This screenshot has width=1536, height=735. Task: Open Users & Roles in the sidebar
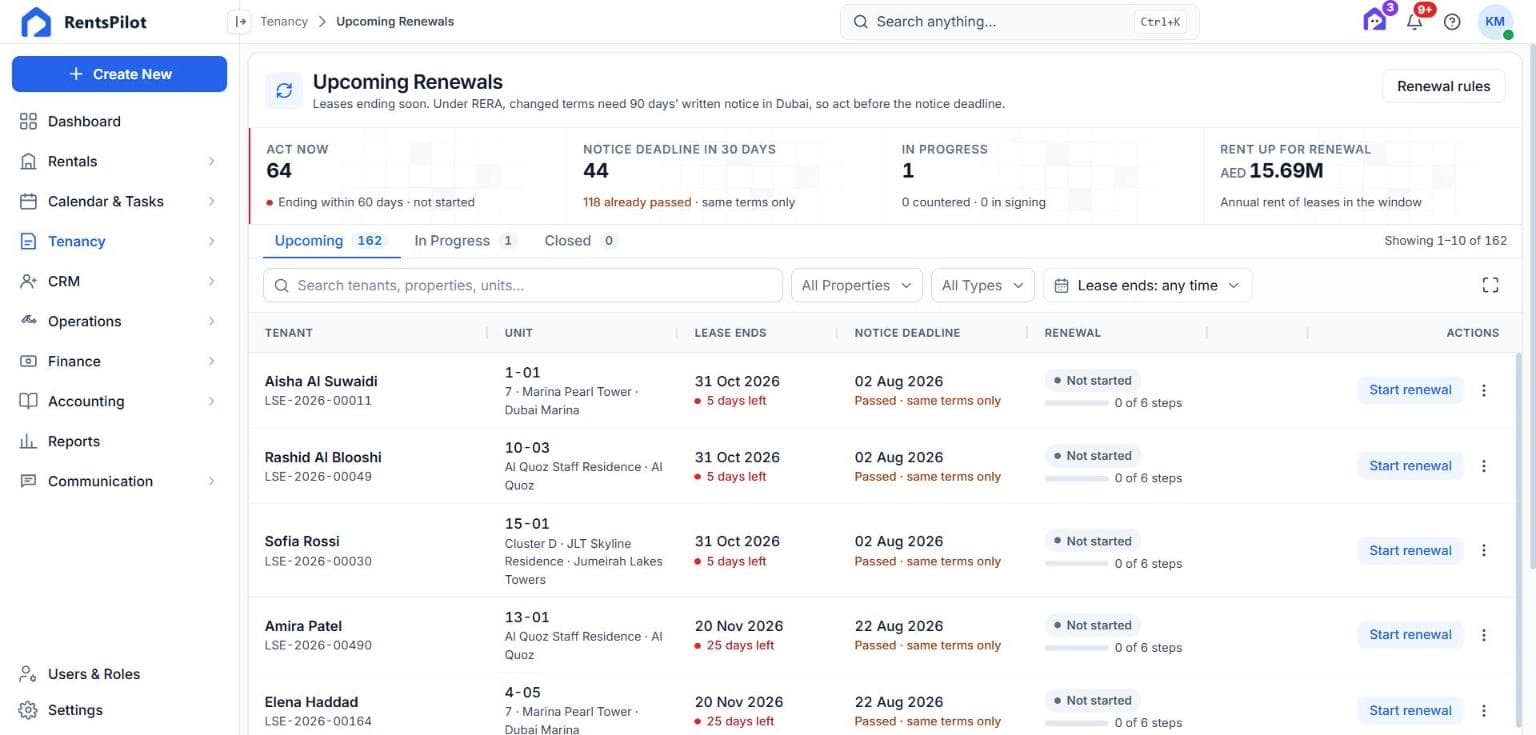(x=119, y=674)
